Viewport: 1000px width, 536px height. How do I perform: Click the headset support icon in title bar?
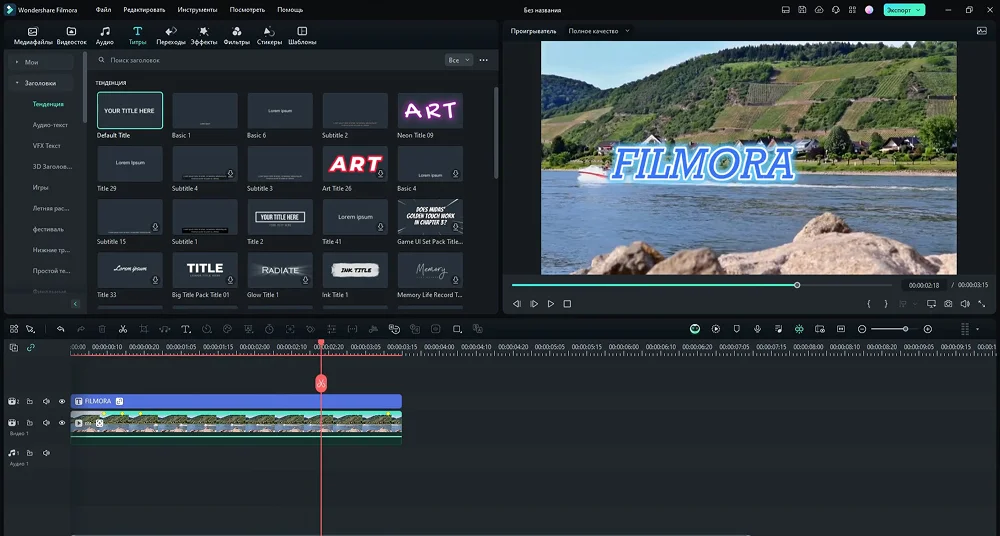coord(835,10)
